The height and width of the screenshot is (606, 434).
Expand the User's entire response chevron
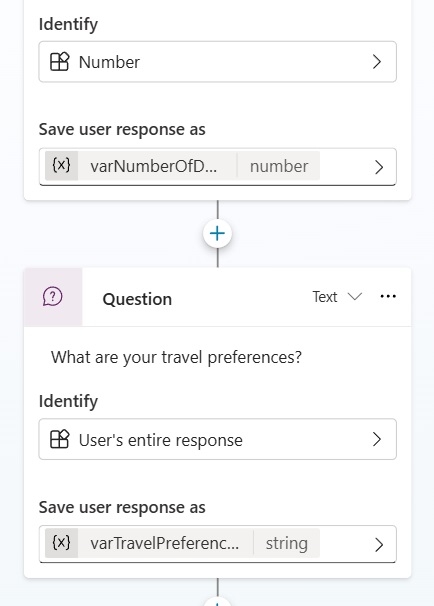tap(377, 439)
